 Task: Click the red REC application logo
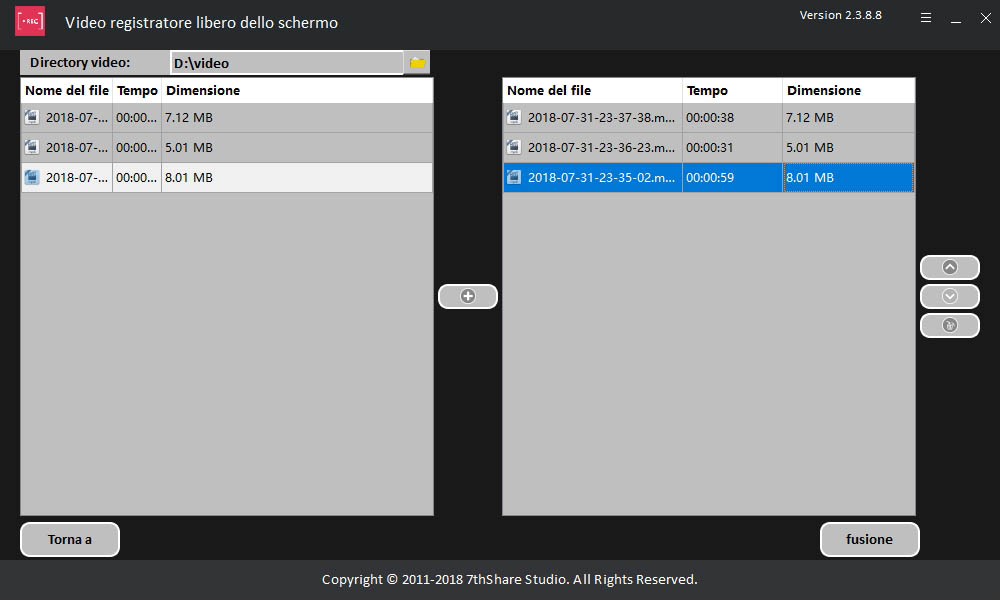click(30, 21)
